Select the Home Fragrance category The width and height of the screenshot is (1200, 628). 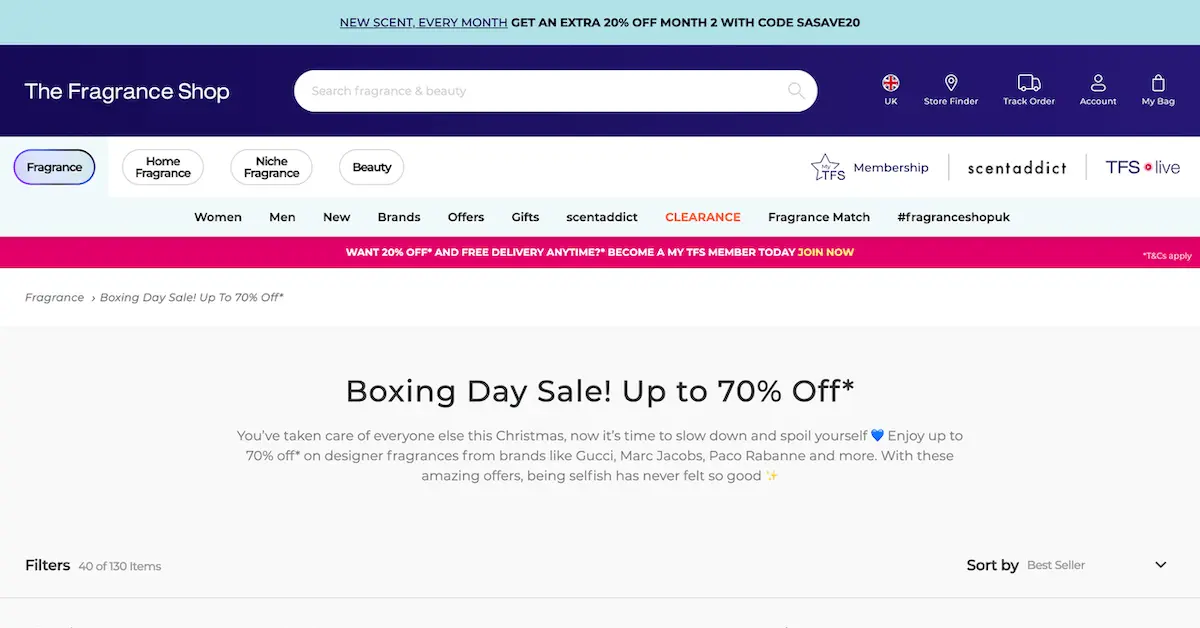pyautogui.click(x=162, y=167)
